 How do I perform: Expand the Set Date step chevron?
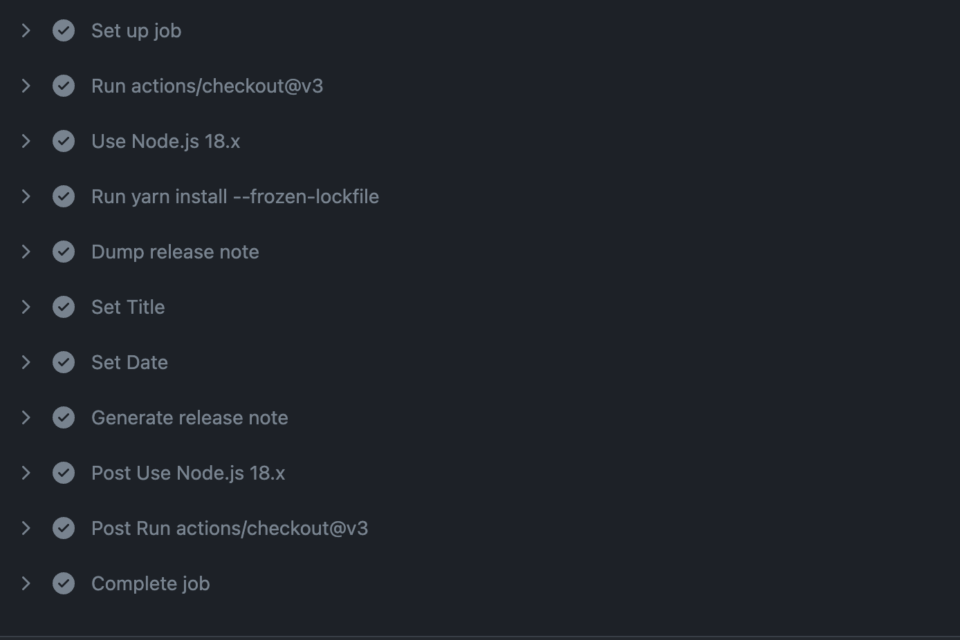coord(26,363)
